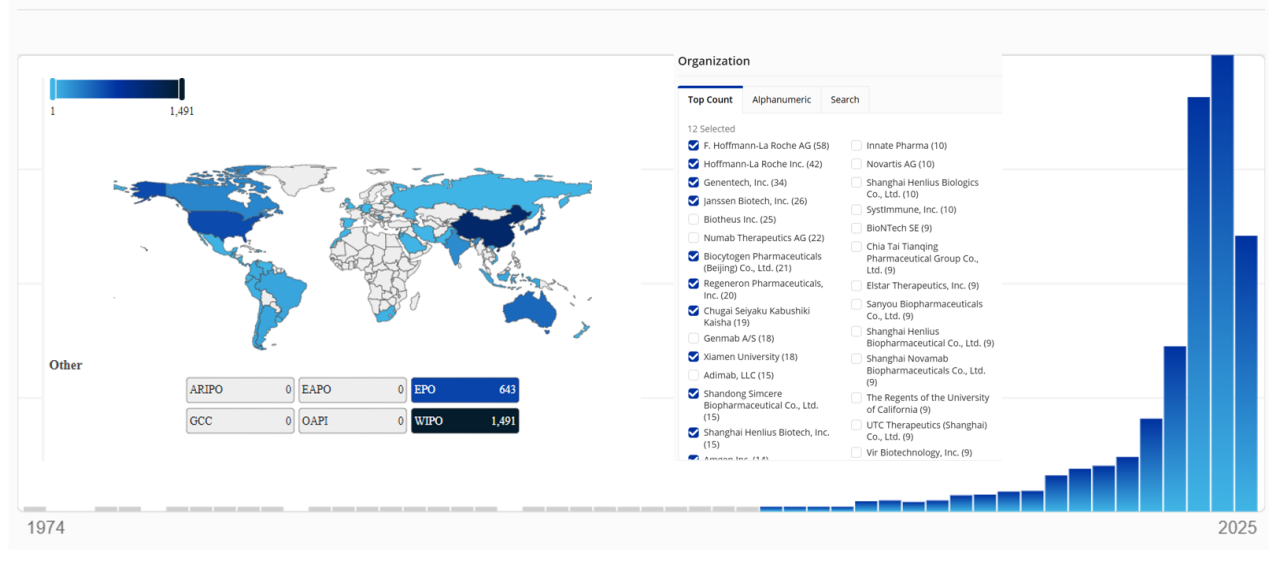
Task: Check Vir Biotechnology, Inc. (9)
Action: click(857, 453)
